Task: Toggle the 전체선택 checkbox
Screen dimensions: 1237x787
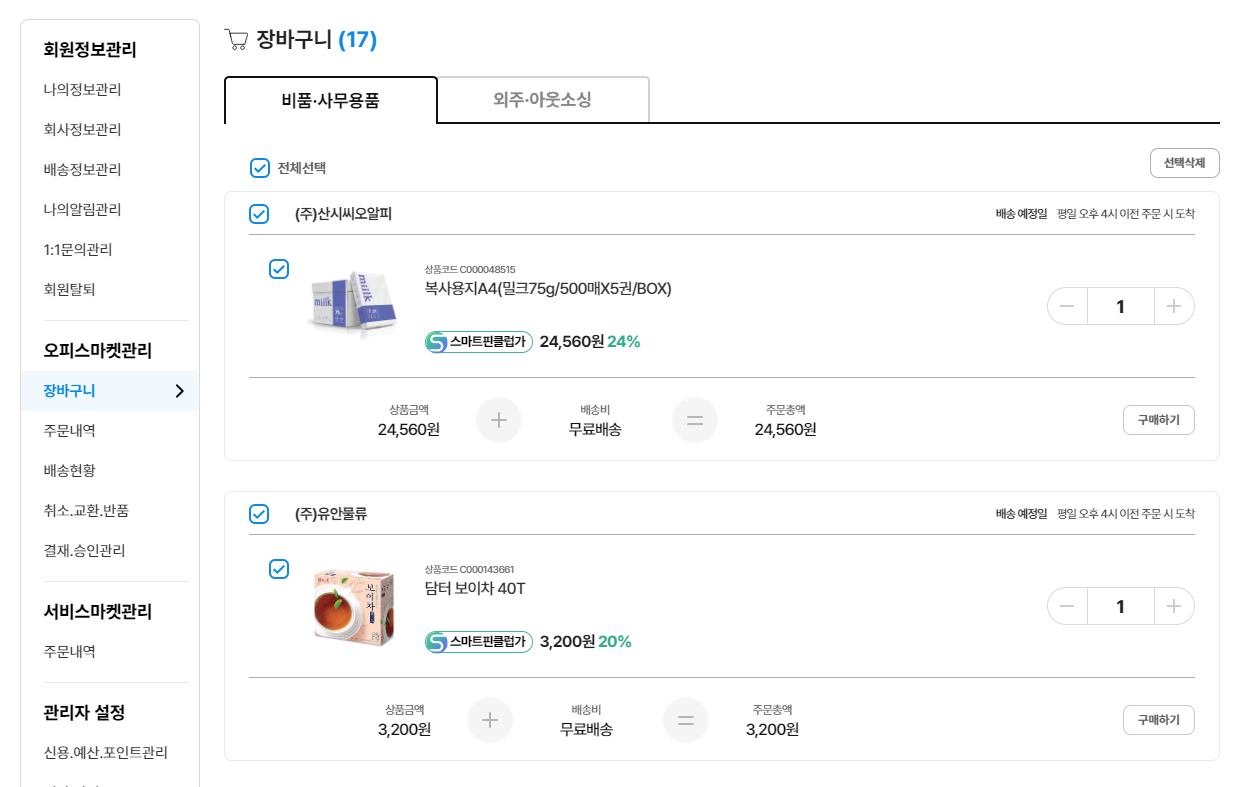Action: 260,168
